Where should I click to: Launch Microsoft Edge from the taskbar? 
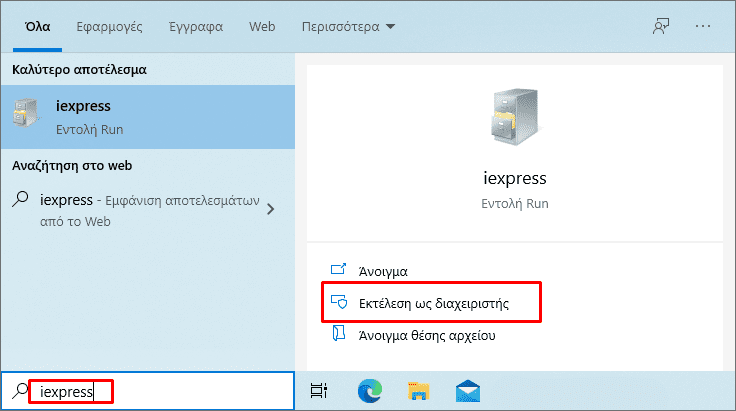coord(370,391)
